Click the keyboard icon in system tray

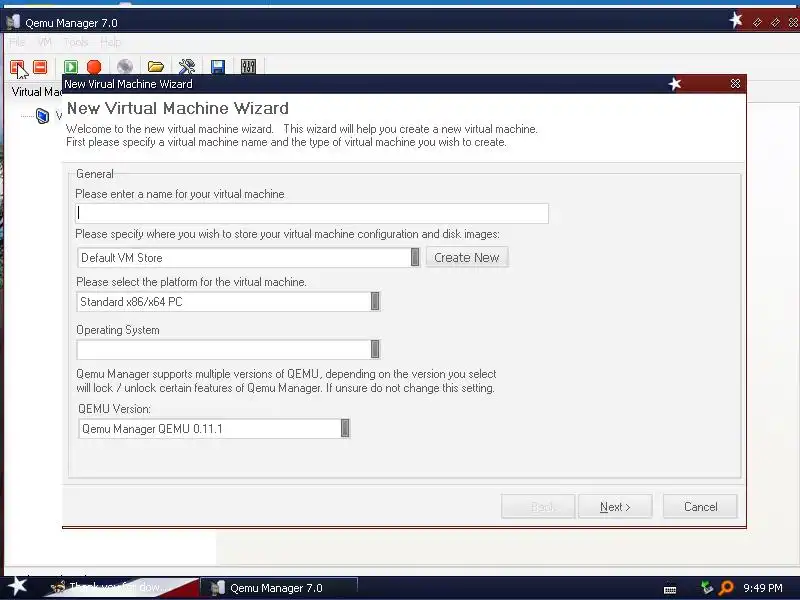coord(670,589)
